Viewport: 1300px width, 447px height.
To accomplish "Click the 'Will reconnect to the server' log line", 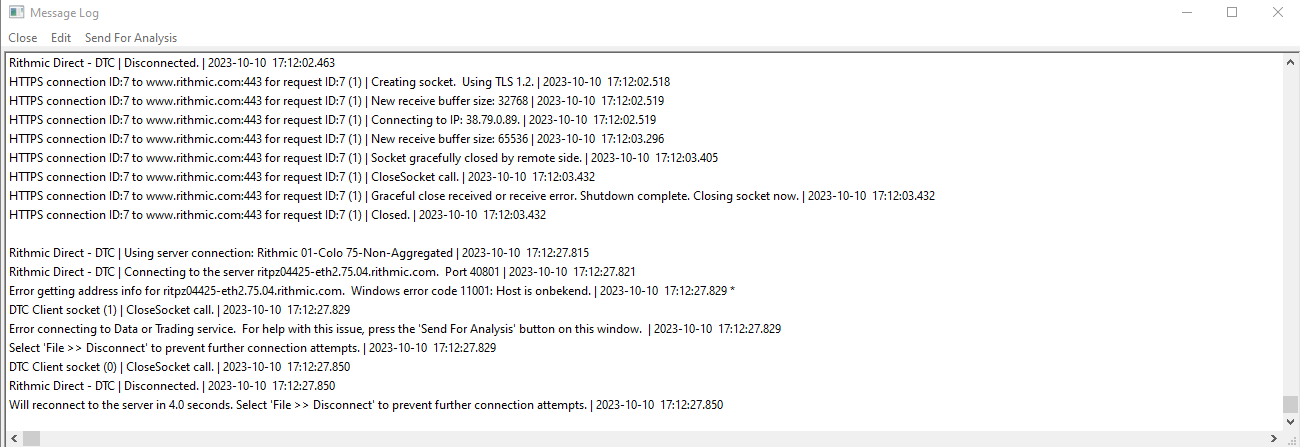I will tap(366, 405).
